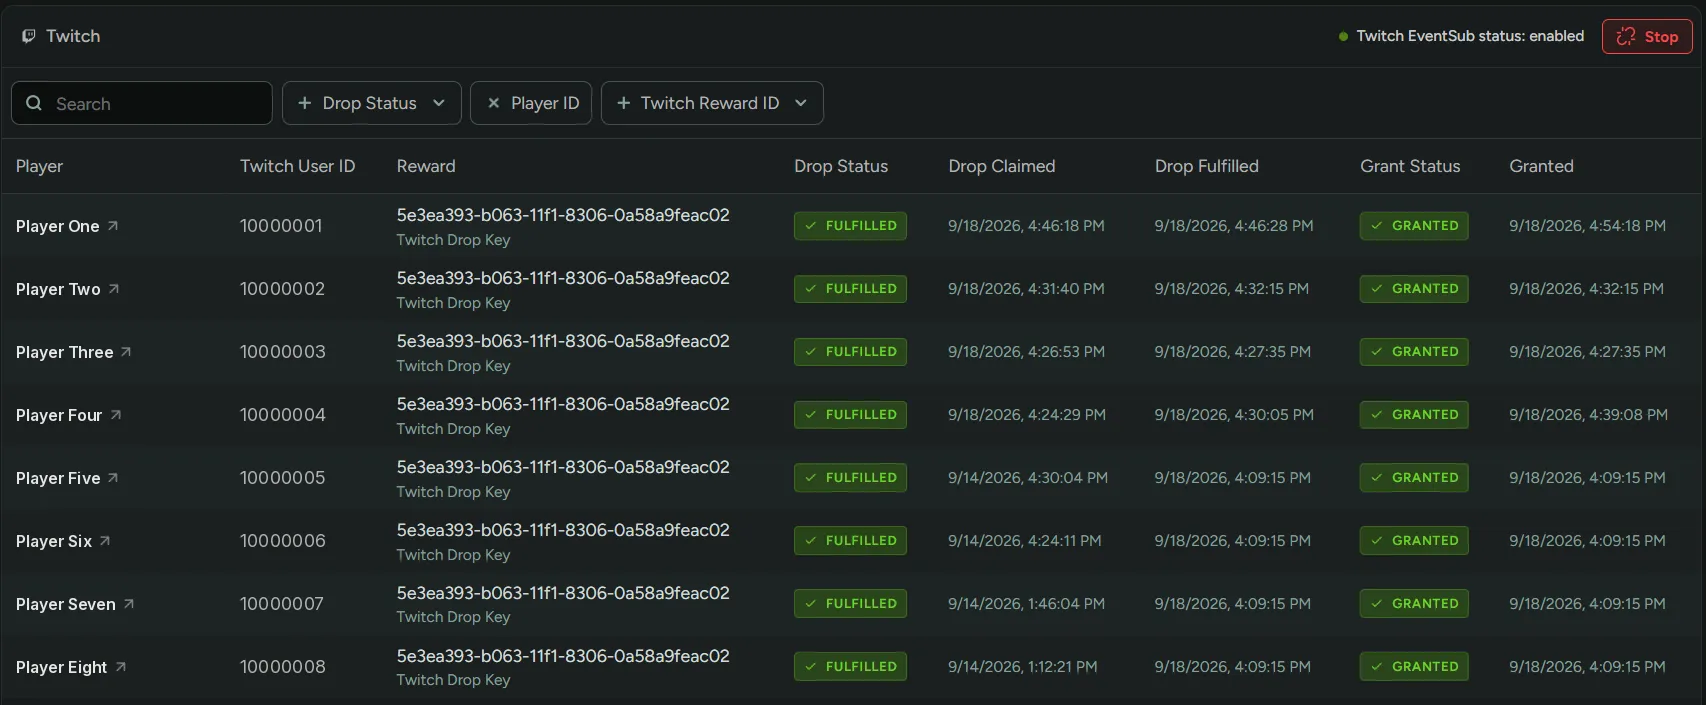
Task: Open Player One external link arrow
Action: click(x=113, y=226)
